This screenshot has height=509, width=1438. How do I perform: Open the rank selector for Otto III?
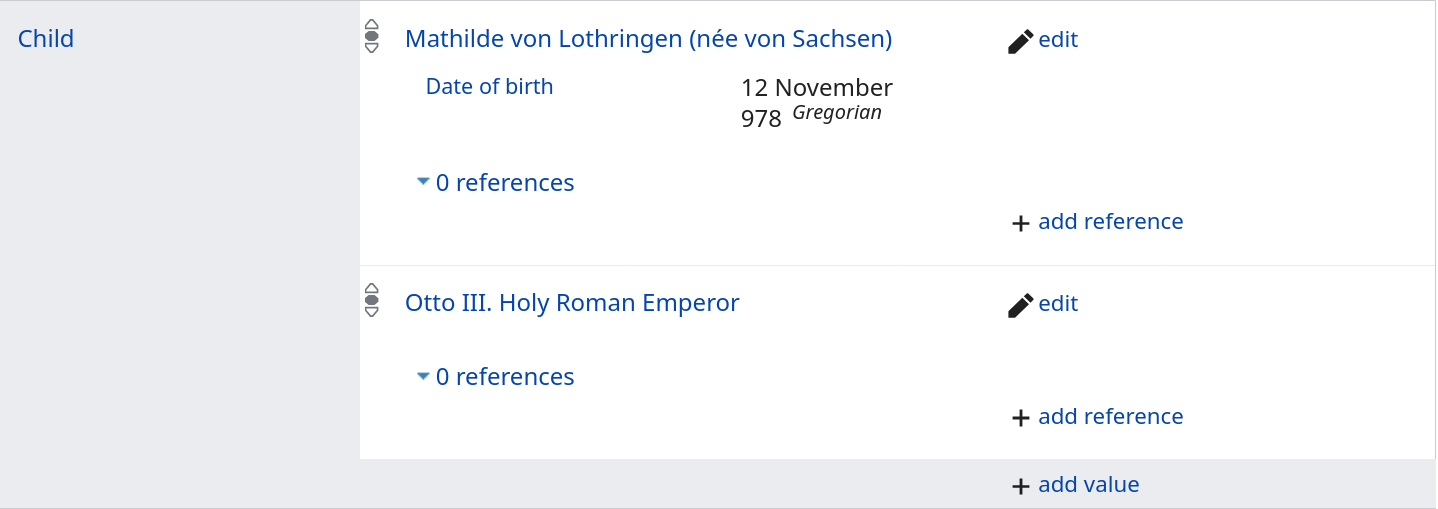pyautogui.click(x=372, y=300)
